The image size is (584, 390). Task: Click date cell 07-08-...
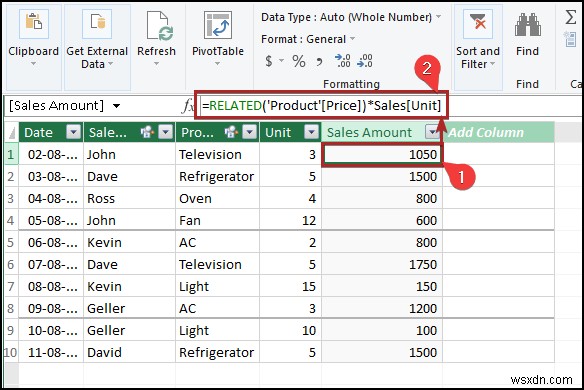coord(51,264)
